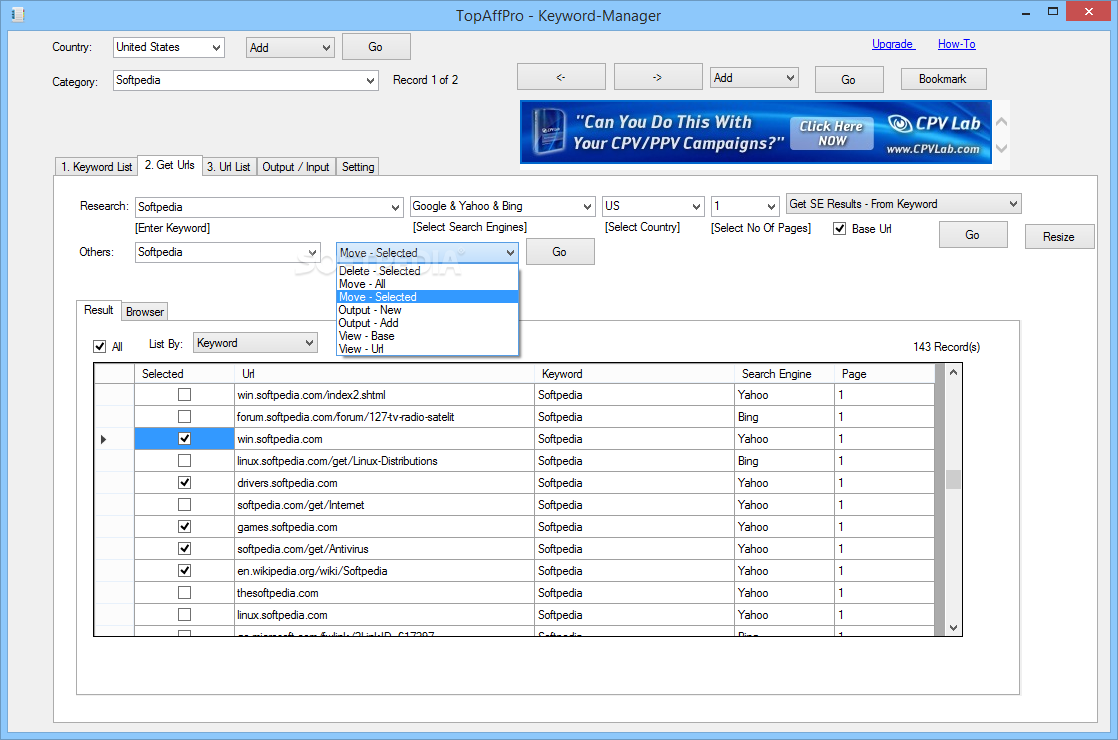Uncheck the drivers.softpedia.com checkbox
This screenshot has height=740, width=1118.
[185, 483]
